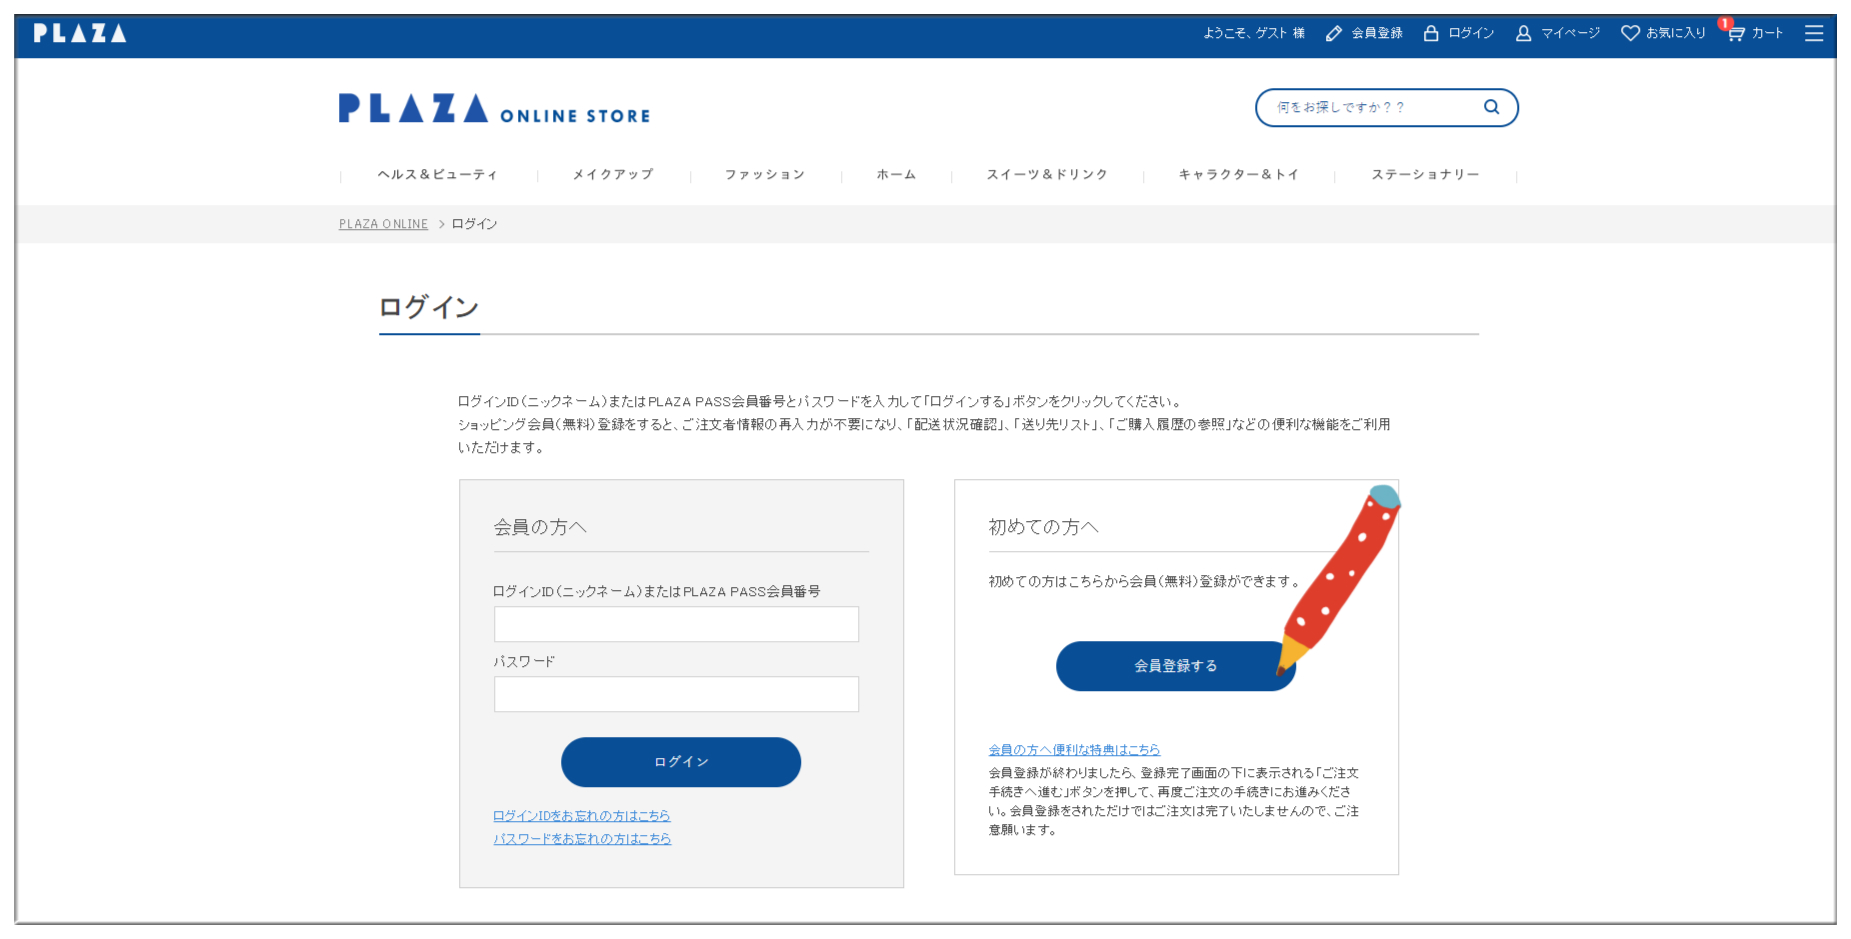Open My Page via the person icon
The width and height of the screenshot is (1851, 939).
(1523, 34)
